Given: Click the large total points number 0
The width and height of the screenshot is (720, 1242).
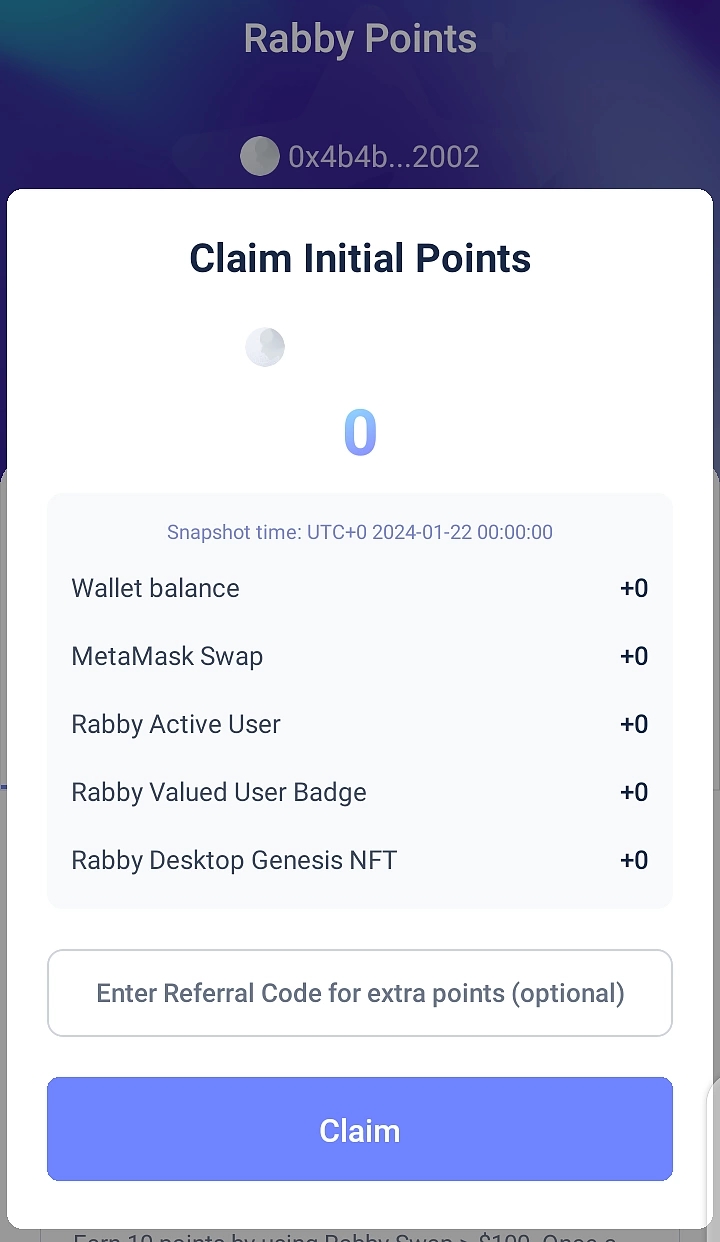Looking at the screenshot, I should (360, 433).
